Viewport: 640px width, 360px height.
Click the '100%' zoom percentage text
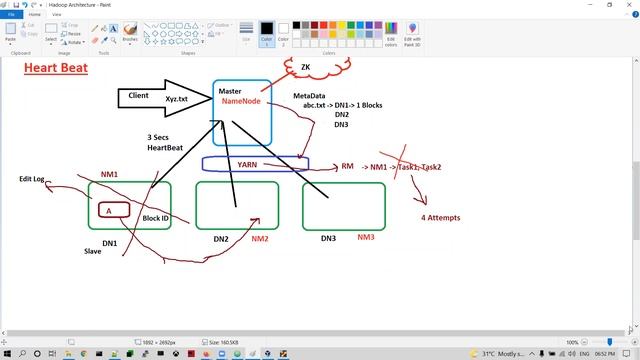click(572, 342)
